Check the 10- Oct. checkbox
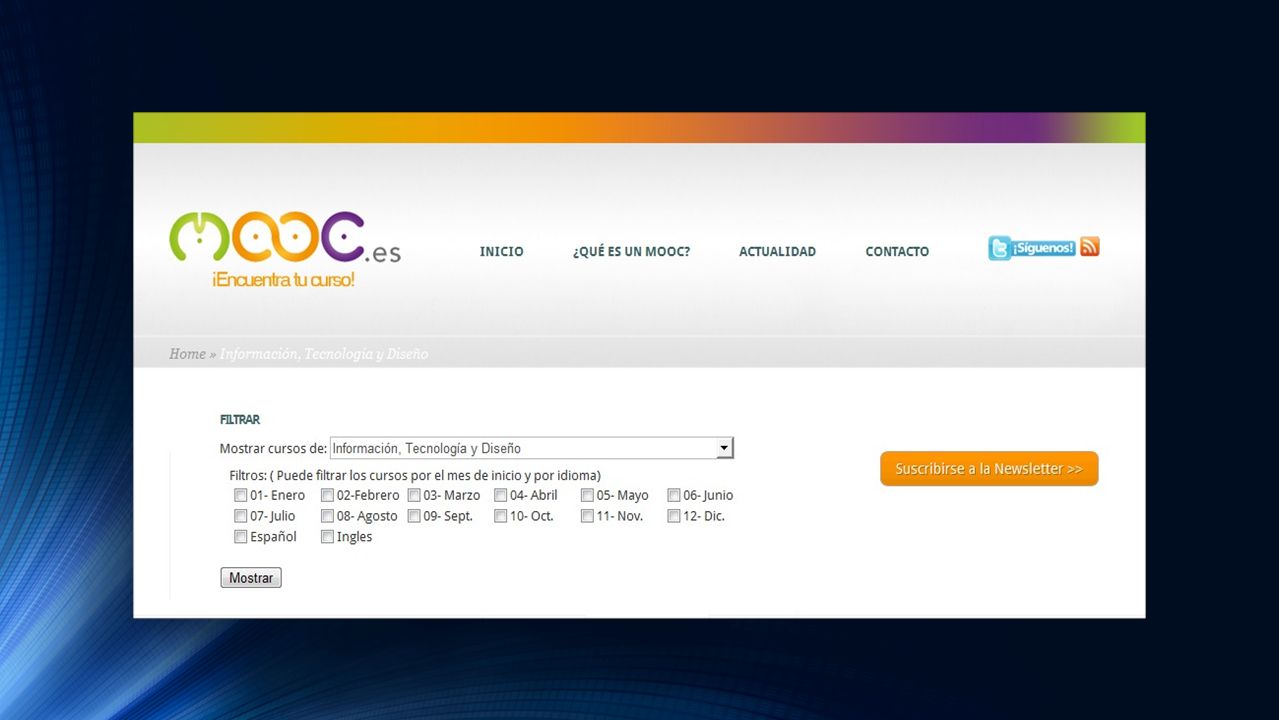1279x720 pixels. (500, 516)
